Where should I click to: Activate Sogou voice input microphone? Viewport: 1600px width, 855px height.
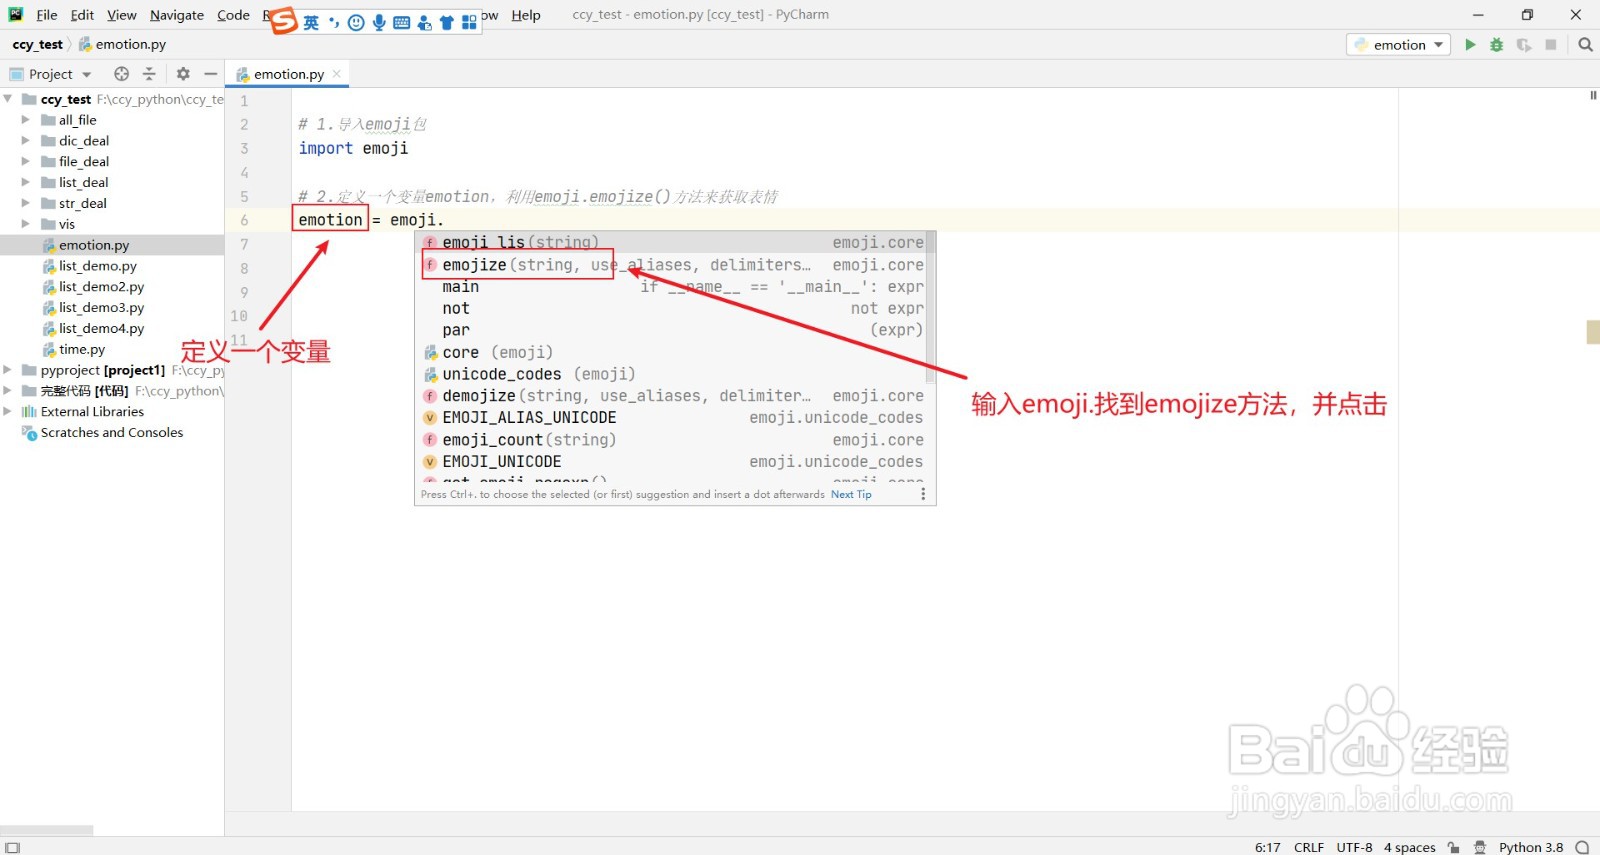click(x=379, y=22)
